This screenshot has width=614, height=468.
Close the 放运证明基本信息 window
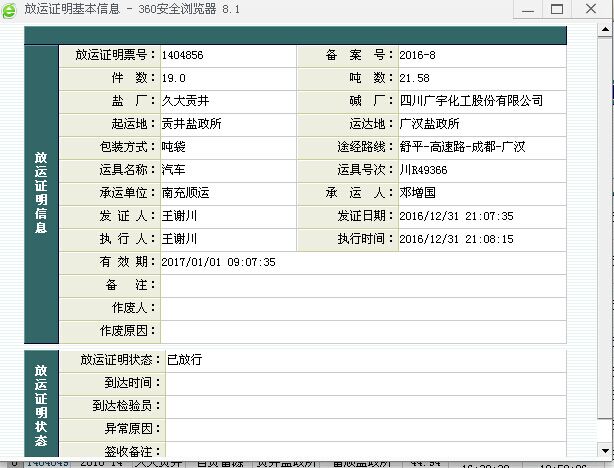tap(594, 10)
